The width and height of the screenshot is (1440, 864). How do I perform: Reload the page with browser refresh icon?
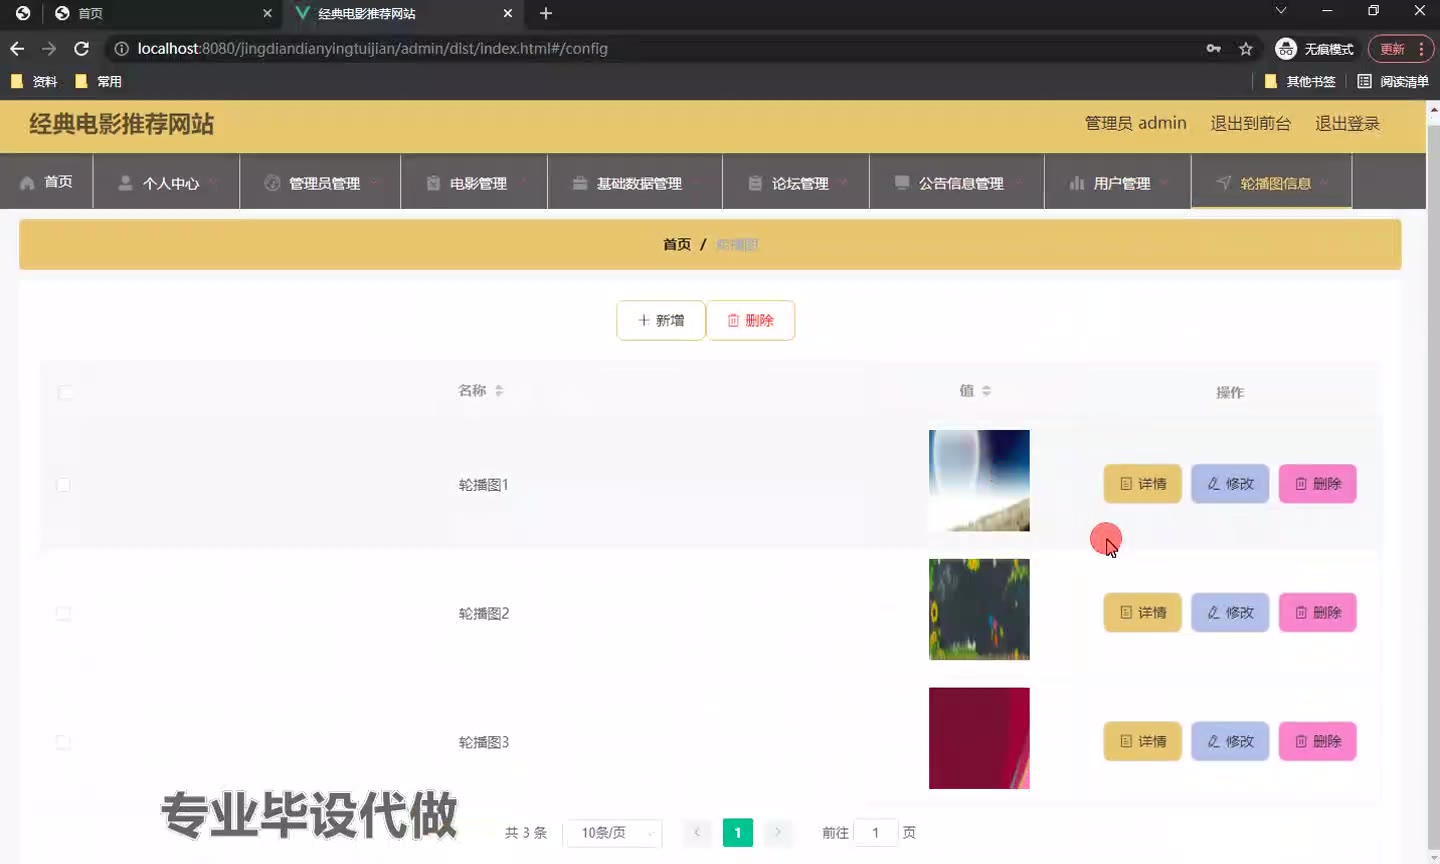(x=82, y=48)
